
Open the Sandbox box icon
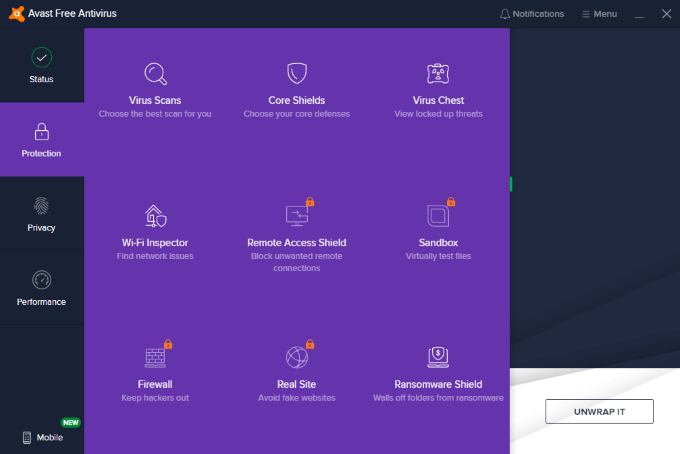tap(438, 216)
